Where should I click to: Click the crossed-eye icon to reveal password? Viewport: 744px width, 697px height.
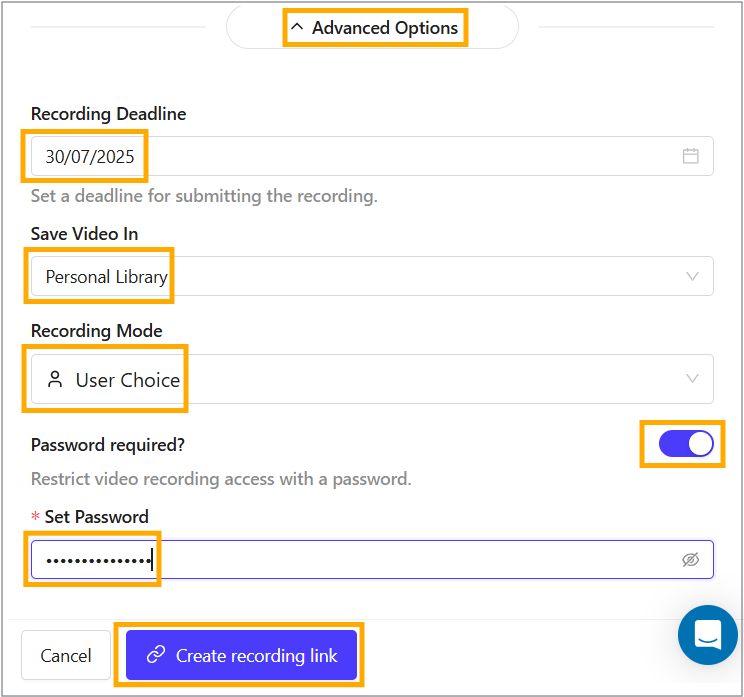(x=690, y=560)
